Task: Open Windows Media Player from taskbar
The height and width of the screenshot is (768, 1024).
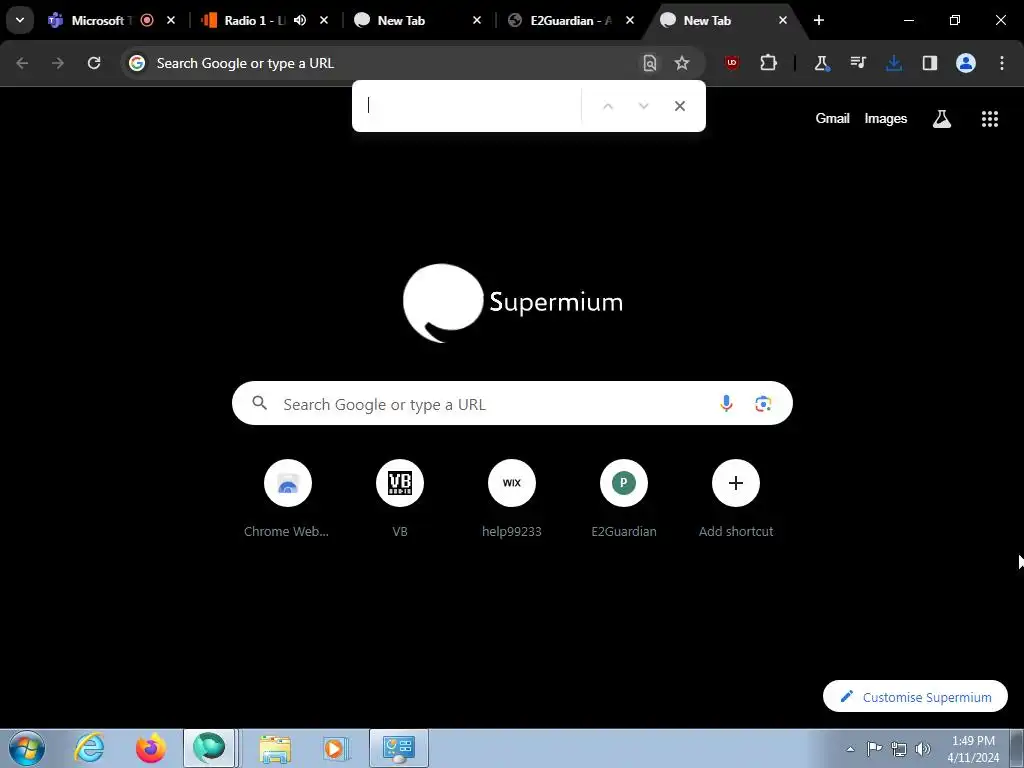Action: click(x=336, y=748)
